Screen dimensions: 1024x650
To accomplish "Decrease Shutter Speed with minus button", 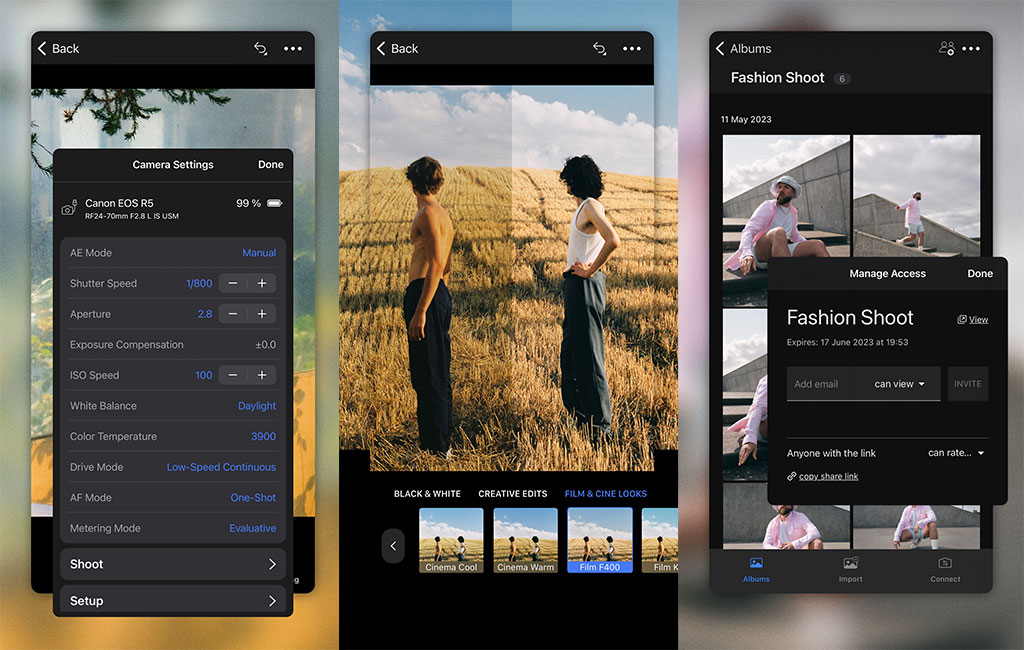I will 232,283.
